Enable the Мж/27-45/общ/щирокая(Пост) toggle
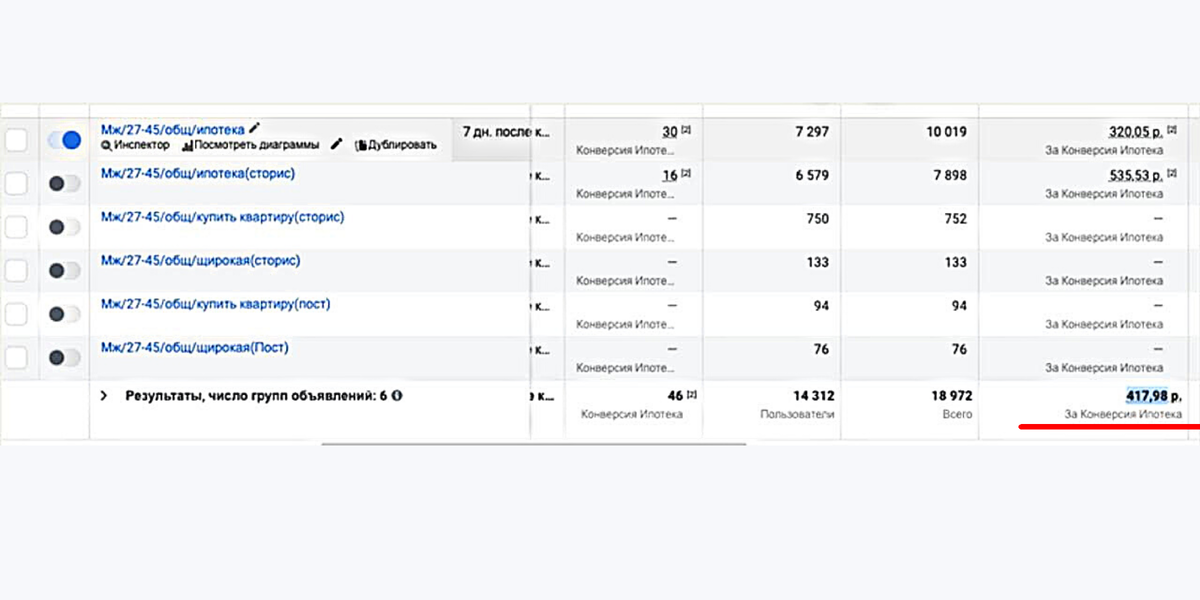This screenshot has height=600, width=1200. point(64,357)
